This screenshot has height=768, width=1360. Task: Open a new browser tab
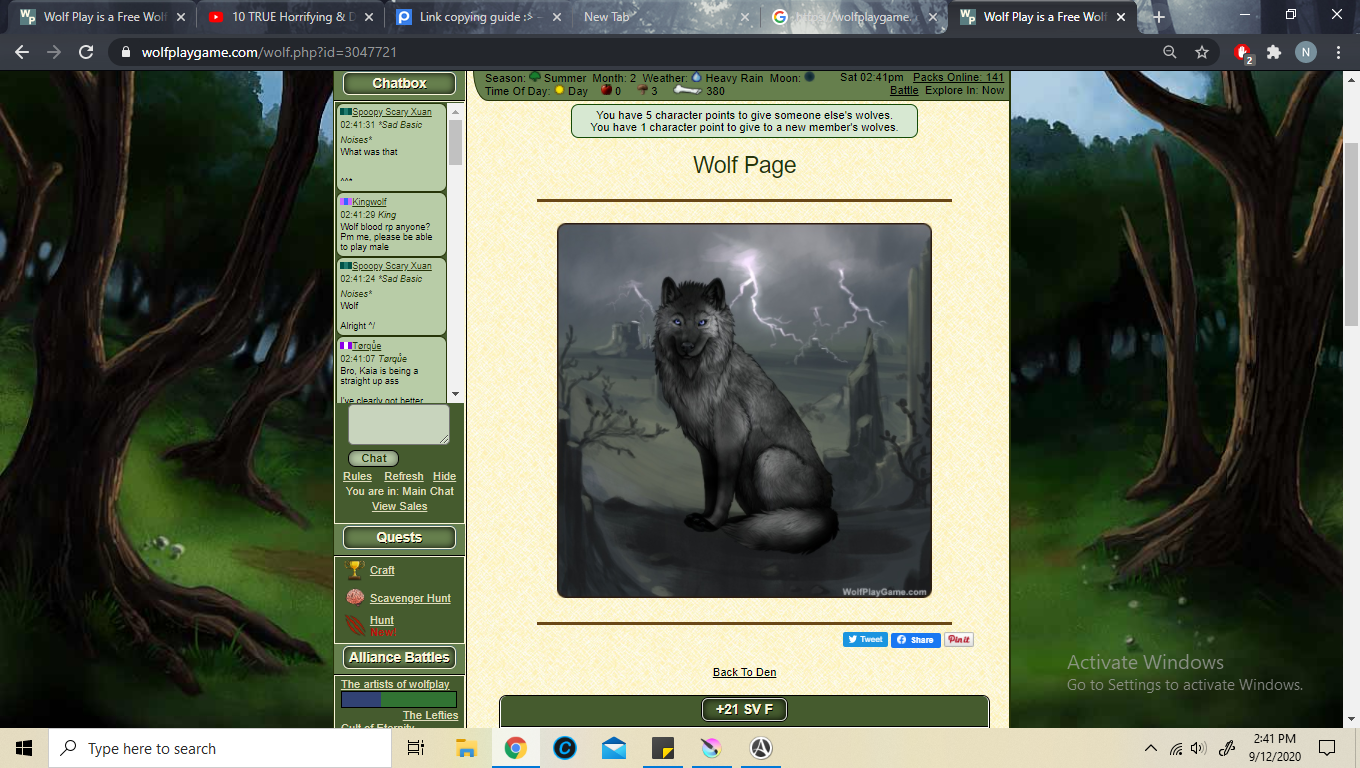coord(1159,17)
